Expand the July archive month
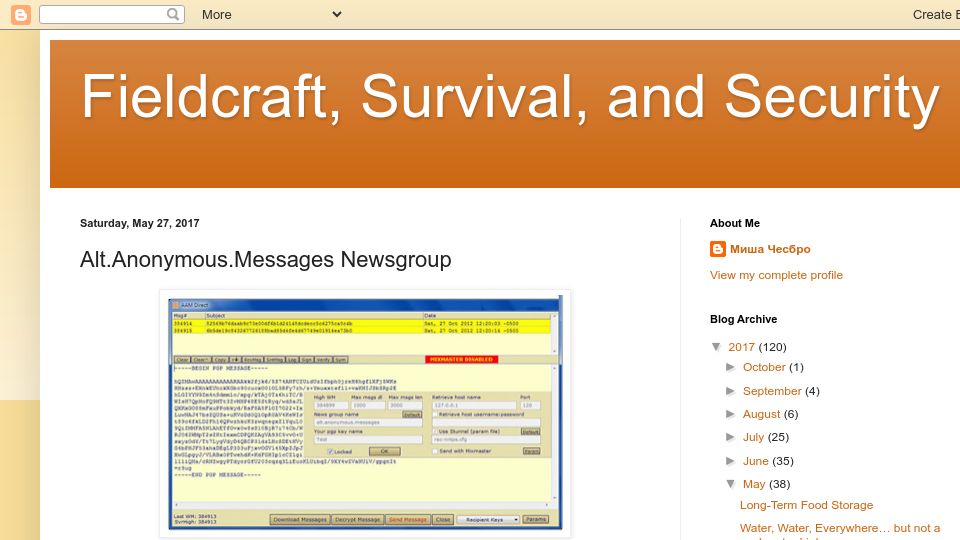Viewport: 960px width, 540px height. 730,437
